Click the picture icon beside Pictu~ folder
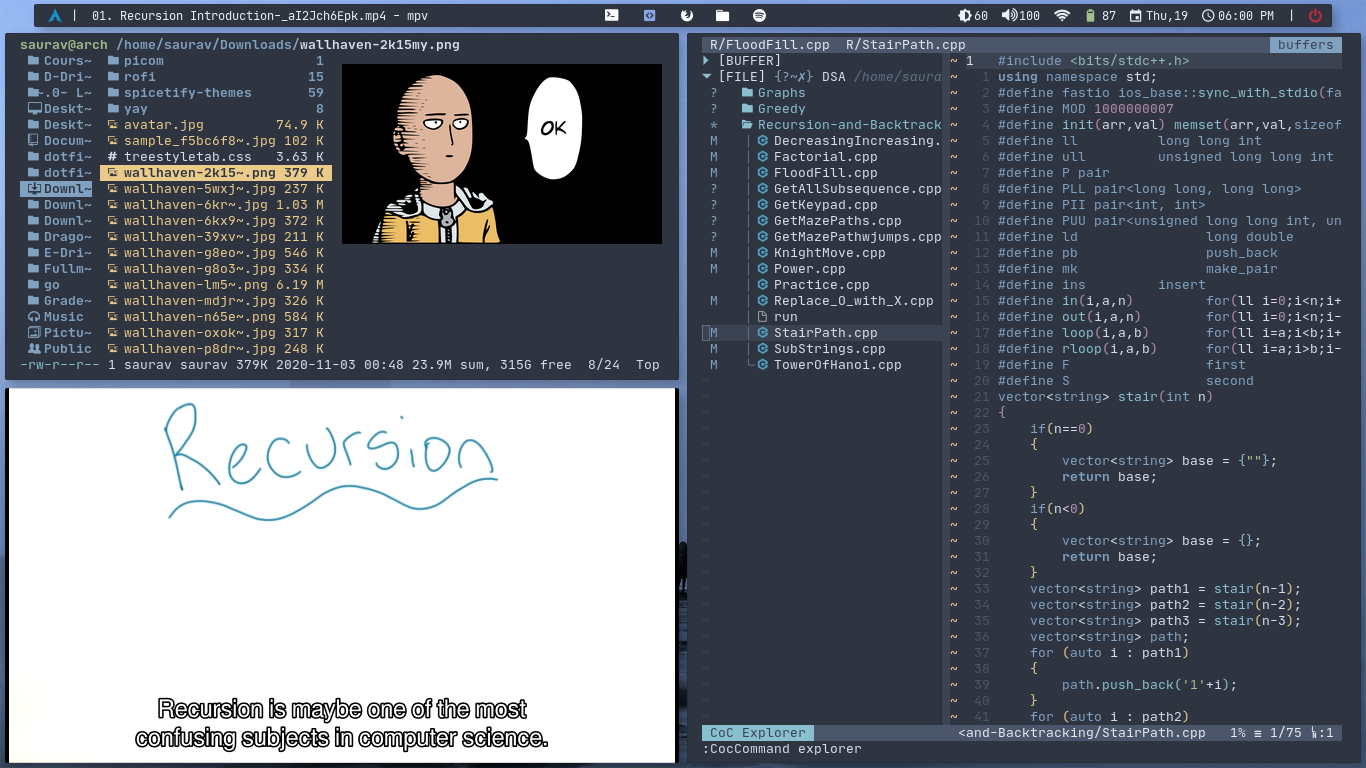Viewport: 1366px width, 768px height. coord(35,333)
